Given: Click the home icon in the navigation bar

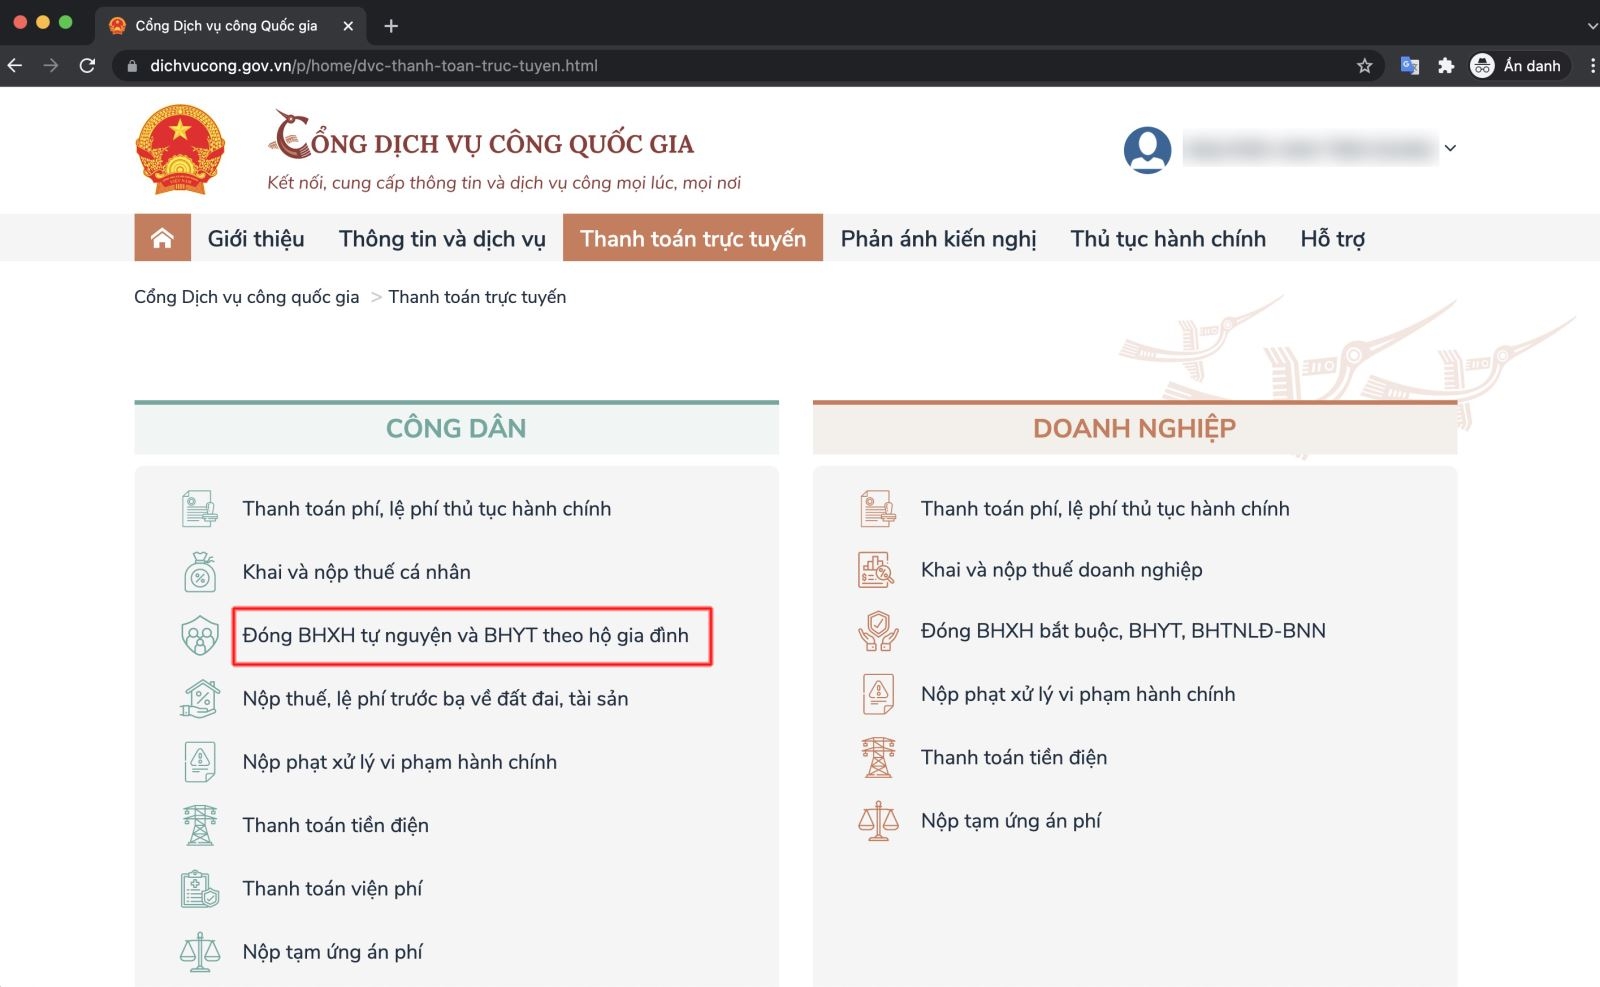Looking at the screenshot, I should [162, 237].
